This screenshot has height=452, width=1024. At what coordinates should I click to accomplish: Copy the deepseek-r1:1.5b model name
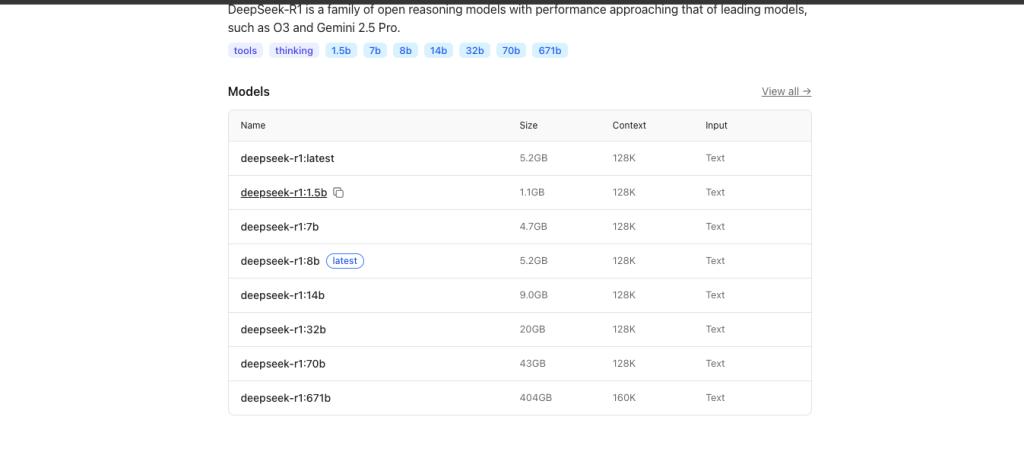pyautogui.click(x=339, y=193)
